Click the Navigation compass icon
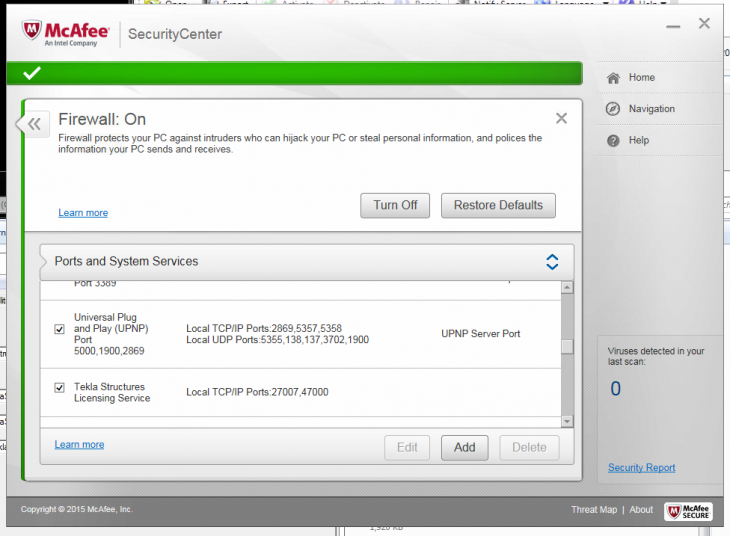The image size is (730, 536). click(613, 109)
